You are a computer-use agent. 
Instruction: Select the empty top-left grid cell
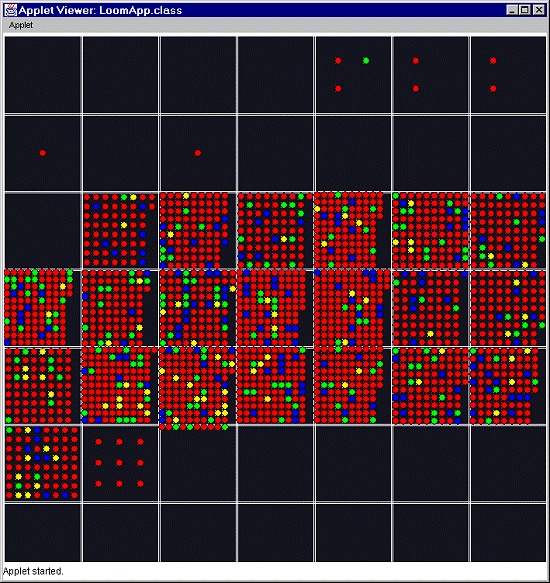pos(43,75)
